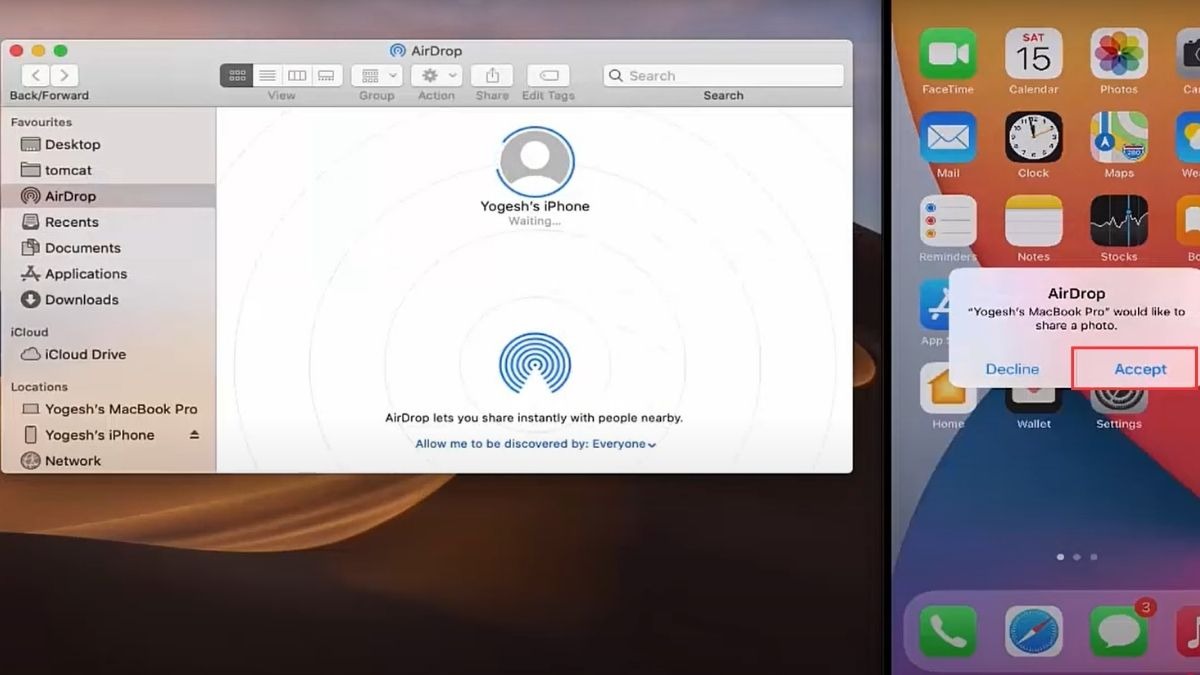Open FaceTime on the iPhone

click(947, 54)
